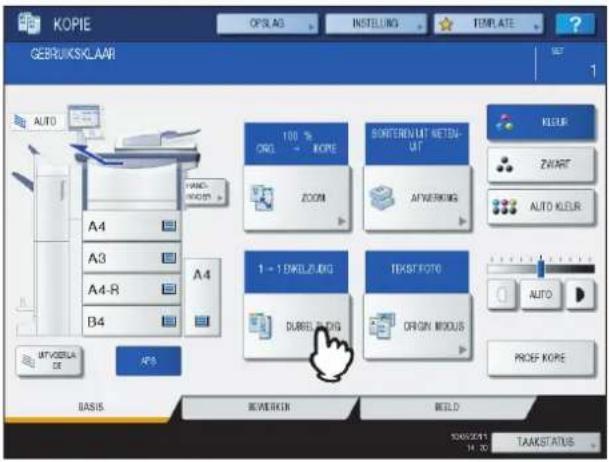The height and width of the screenshot is (462, 609).
Task: Open the TEMPLATE menu
Action: click(x=488, y=24)
